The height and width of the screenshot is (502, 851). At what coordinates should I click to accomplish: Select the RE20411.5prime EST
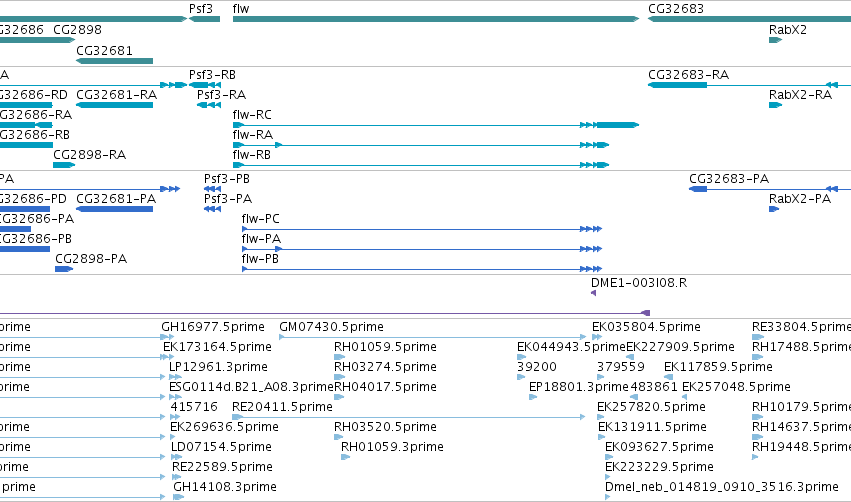[282, 408]
